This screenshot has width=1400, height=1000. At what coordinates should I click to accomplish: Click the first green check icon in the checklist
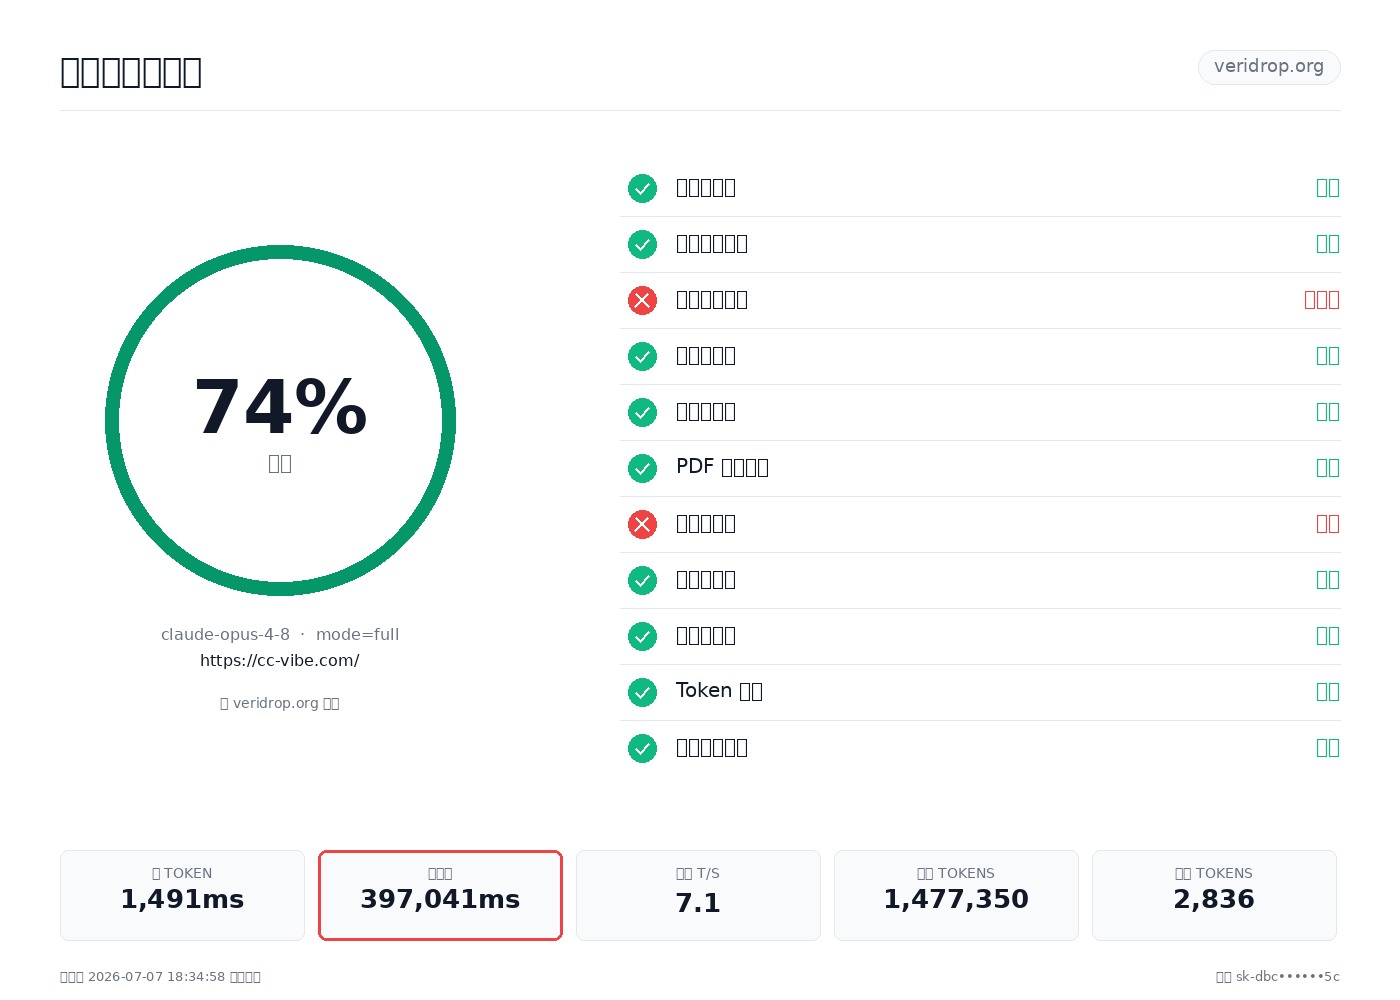[x=642, y=188]
